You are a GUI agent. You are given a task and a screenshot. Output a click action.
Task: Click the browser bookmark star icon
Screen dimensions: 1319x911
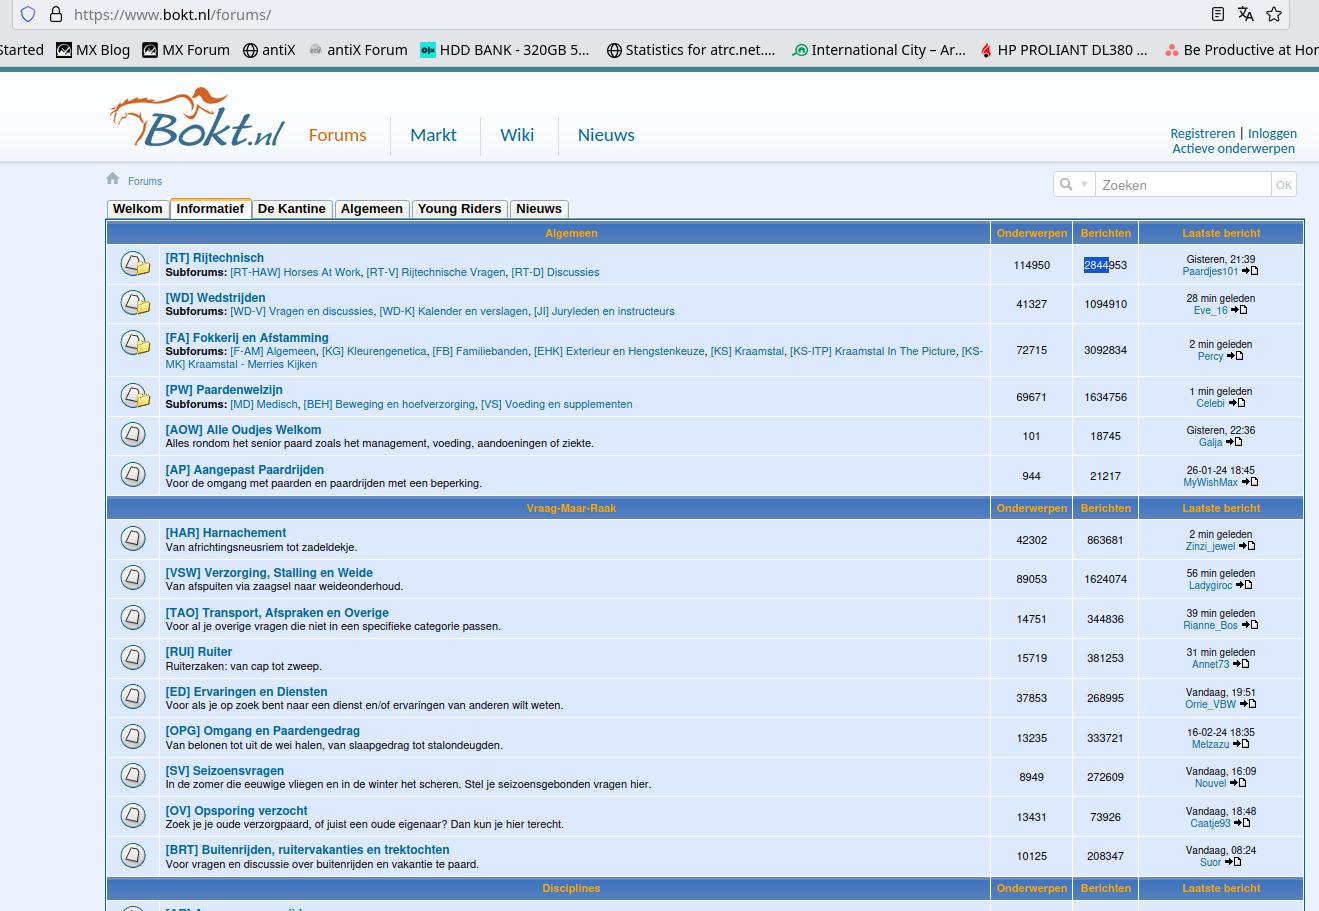click(x=1273, y=14)
